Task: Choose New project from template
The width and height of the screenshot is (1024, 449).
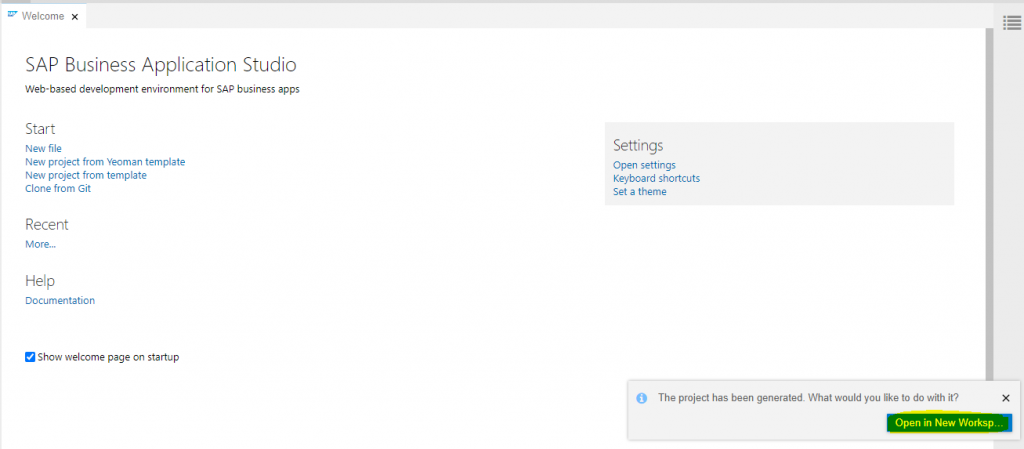Action: click(x=86, y=175)
